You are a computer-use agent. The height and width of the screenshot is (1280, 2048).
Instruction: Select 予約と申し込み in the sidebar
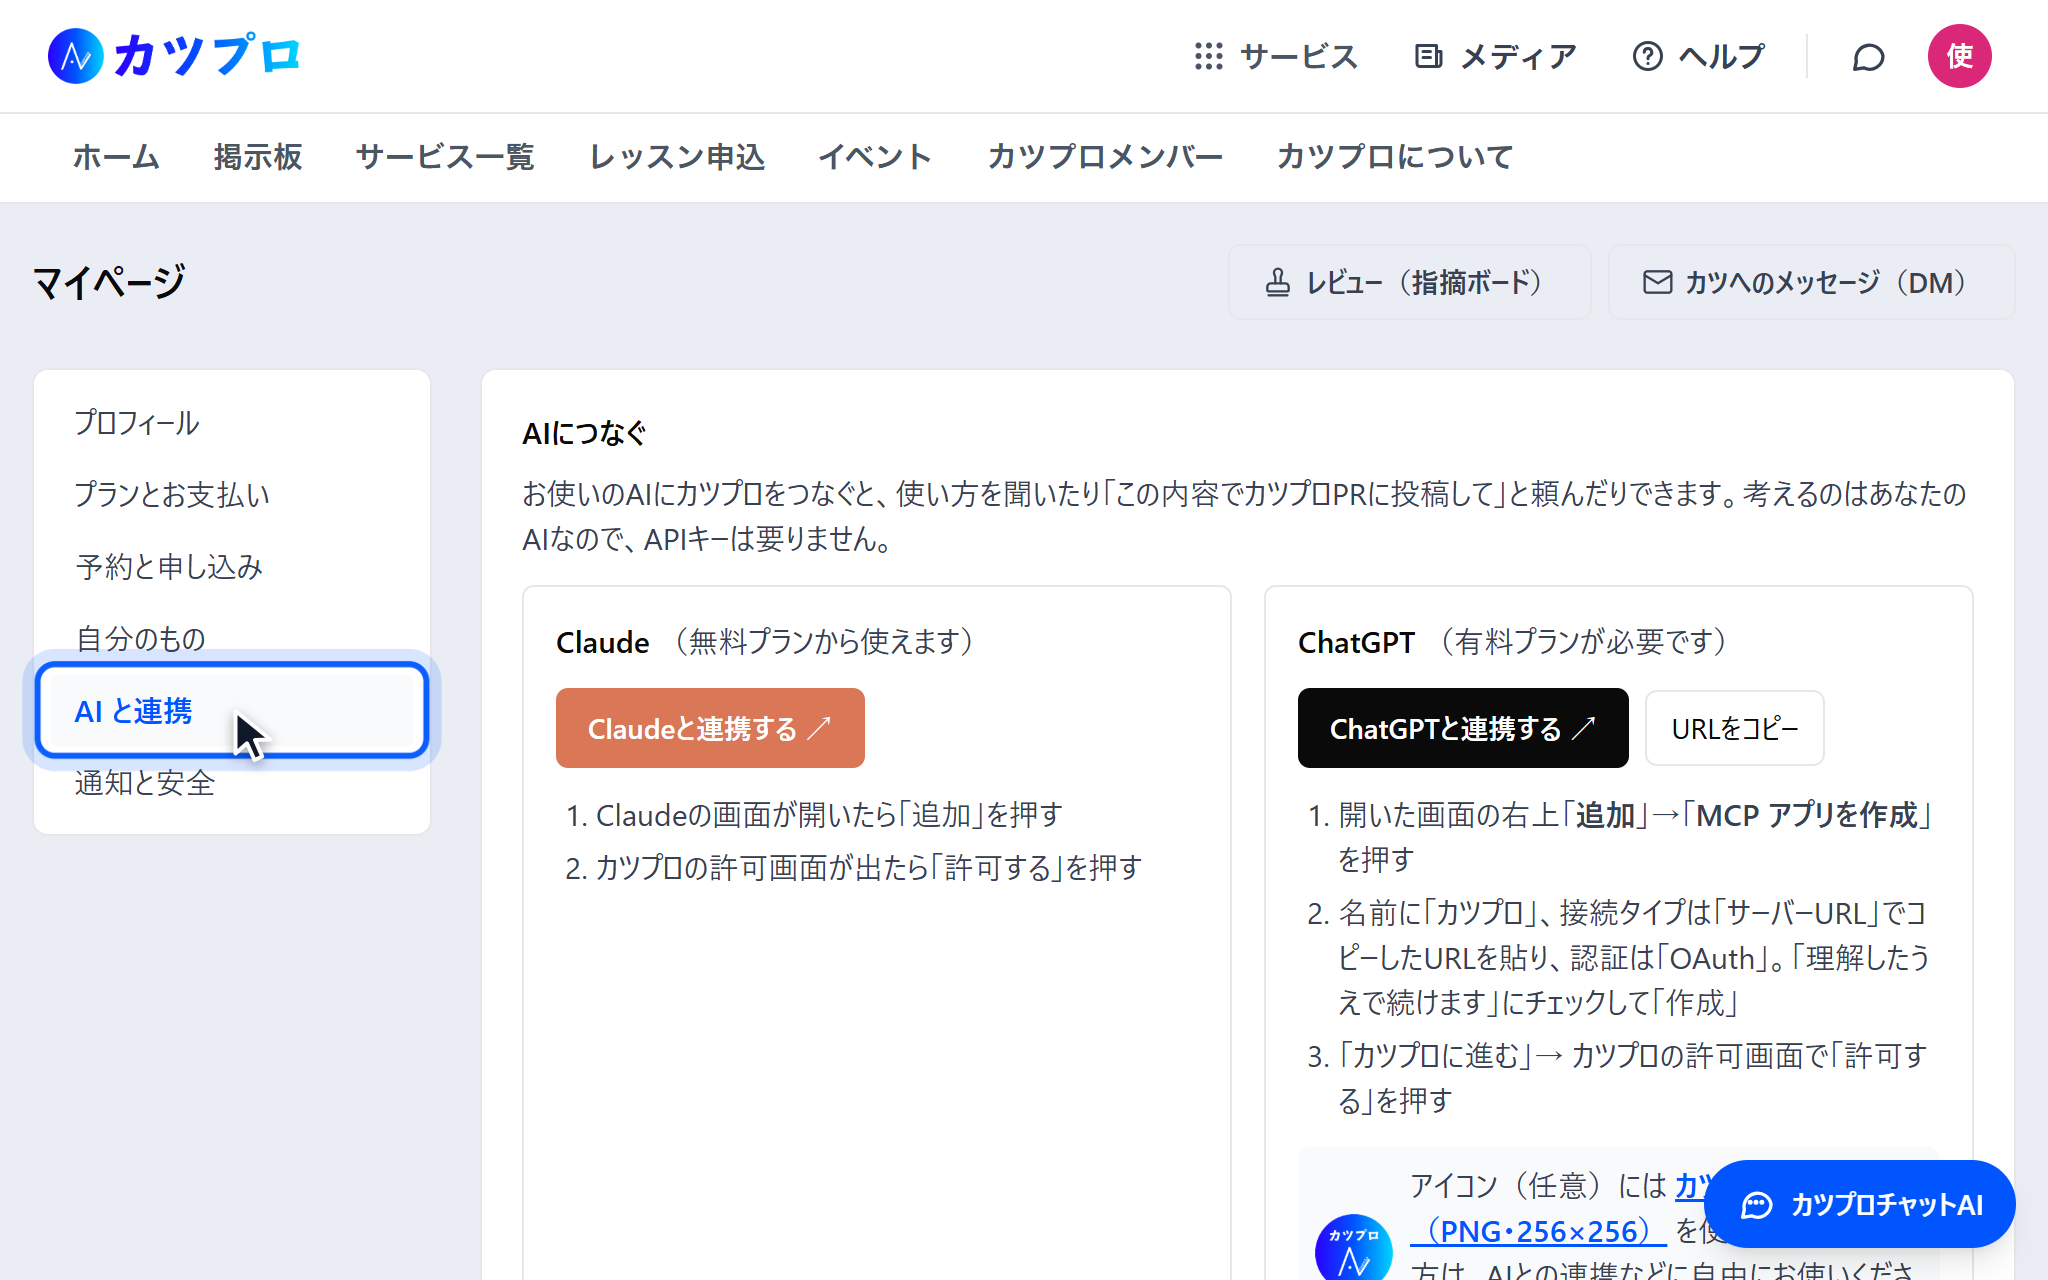232,567
